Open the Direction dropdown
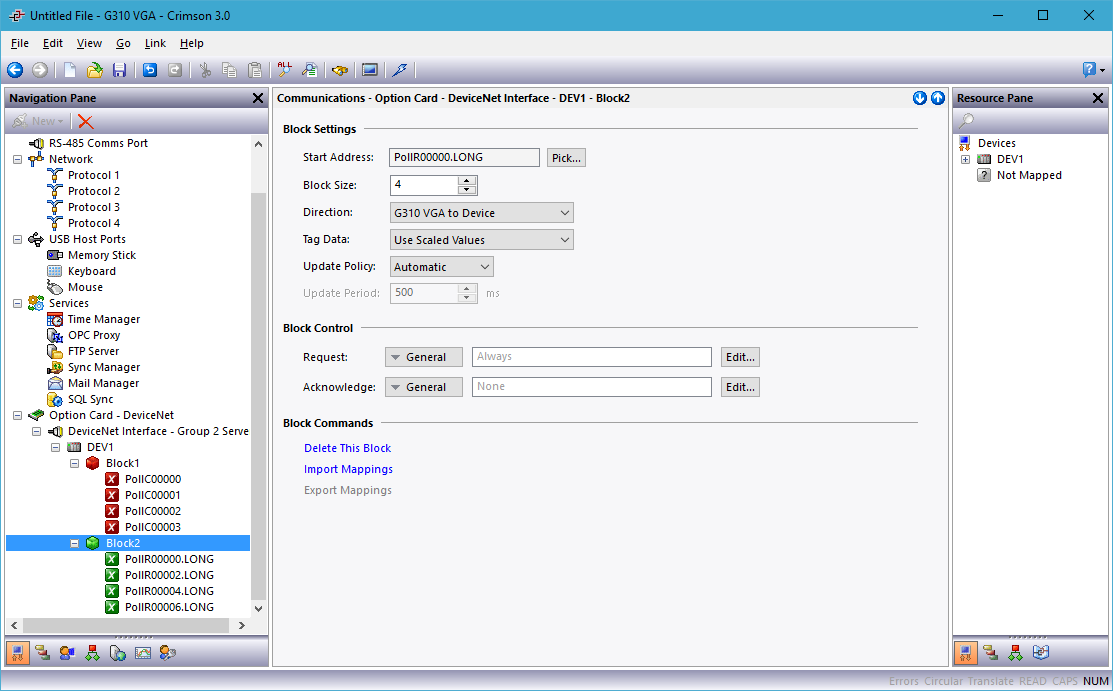This screenshot has width=1113, height=691. tap(481, 212)
